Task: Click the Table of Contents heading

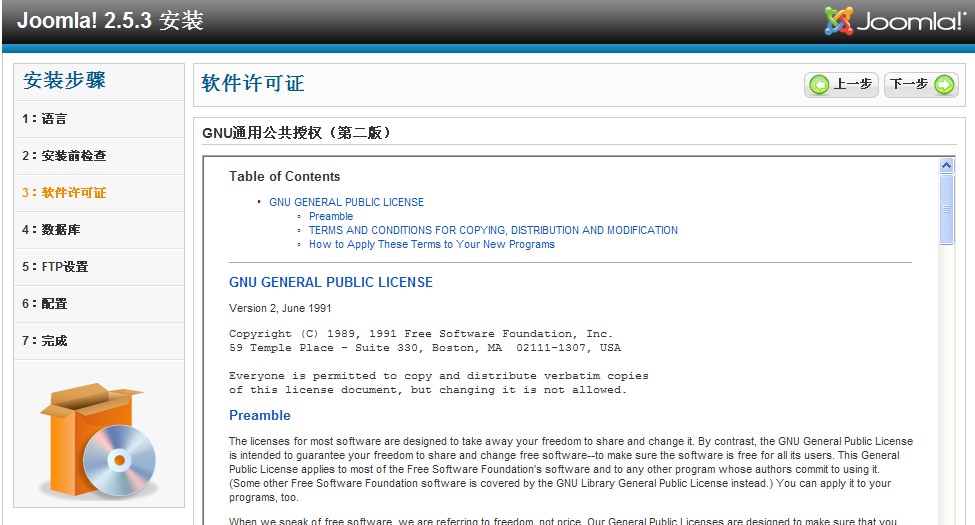Action: (284, 177)
